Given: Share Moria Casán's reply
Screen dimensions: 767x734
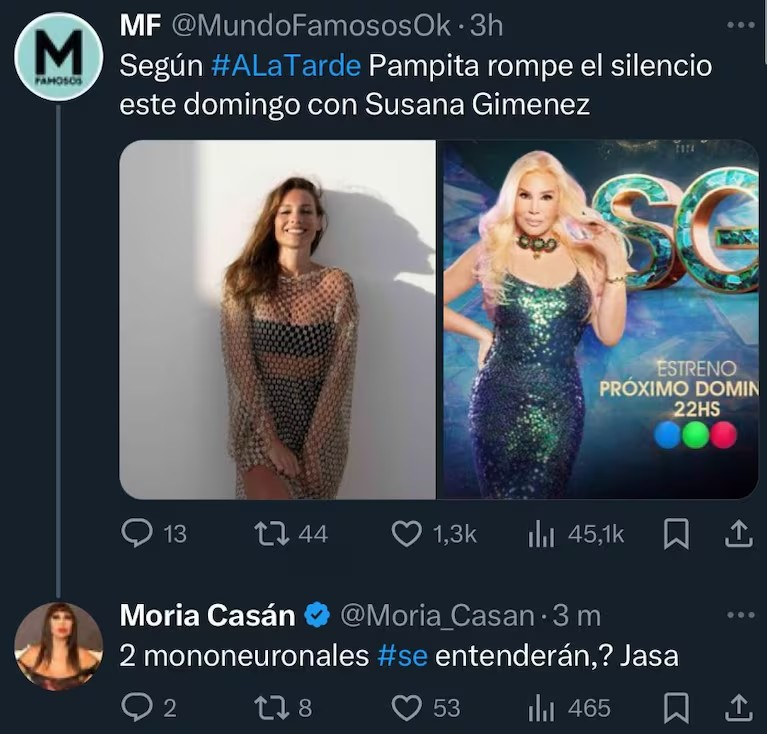Looking at the screenshot, I should pyautogui.click(x=737, y=708).
